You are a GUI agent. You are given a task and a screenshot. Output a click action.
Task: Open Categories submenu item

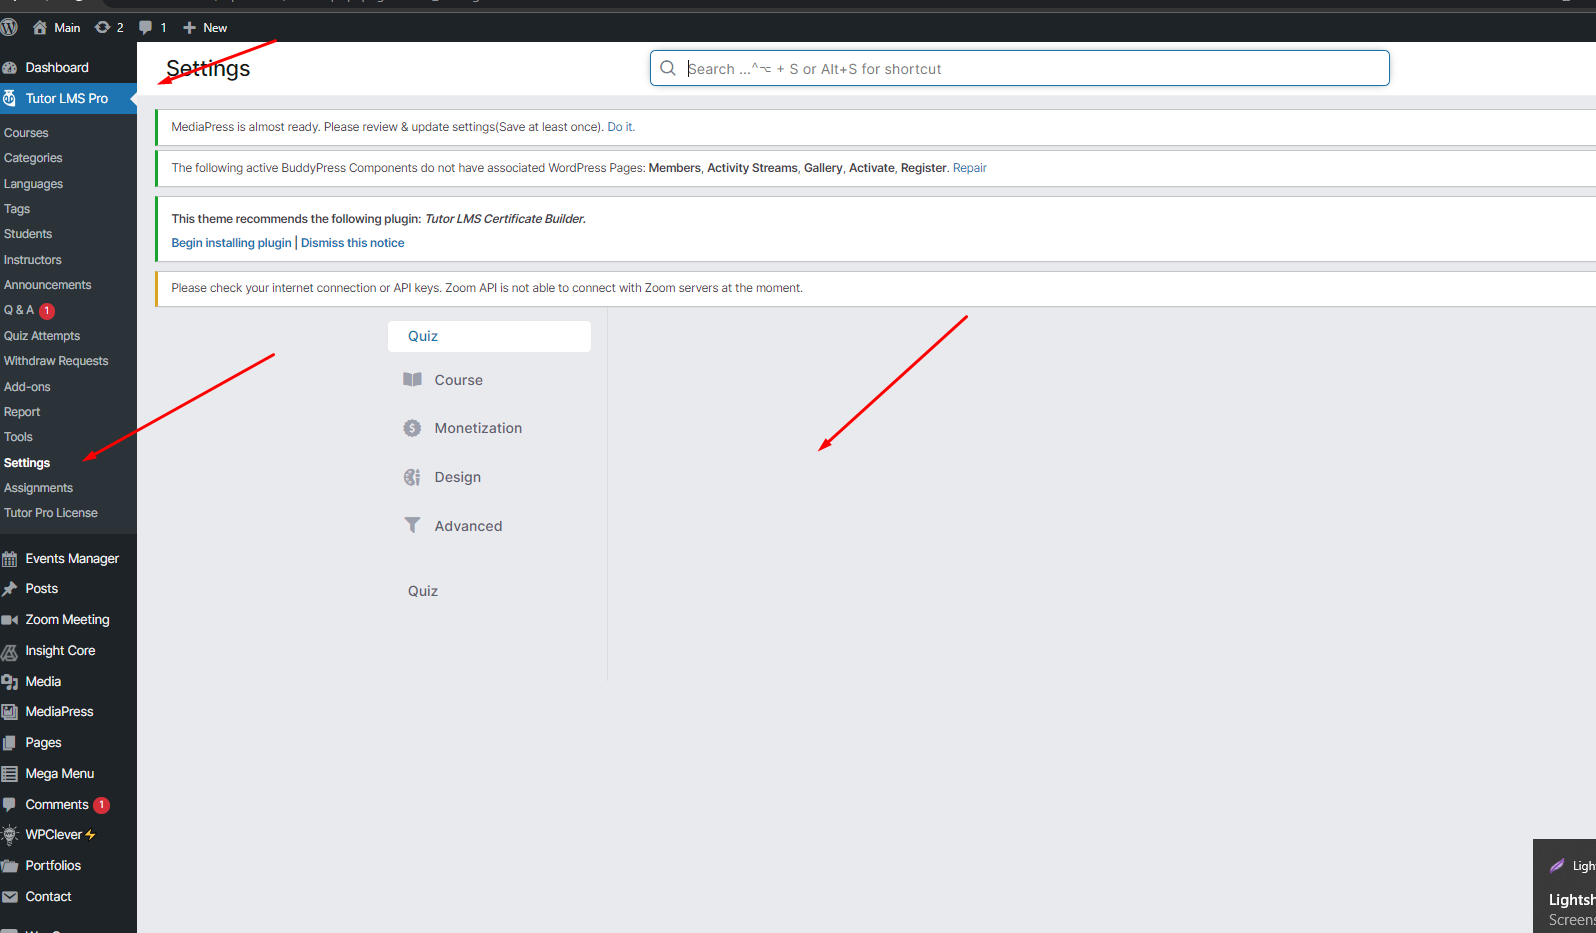33,158
